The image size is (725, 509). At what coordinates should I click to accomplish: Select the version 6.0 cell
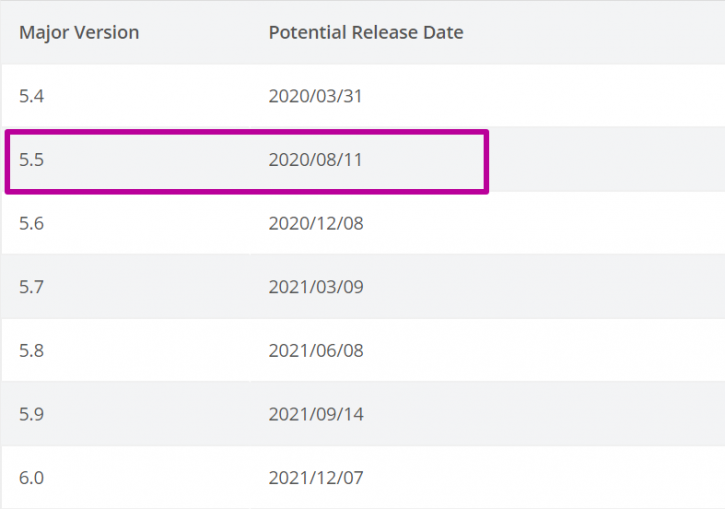pyautogui.click(x=31, y=478)
